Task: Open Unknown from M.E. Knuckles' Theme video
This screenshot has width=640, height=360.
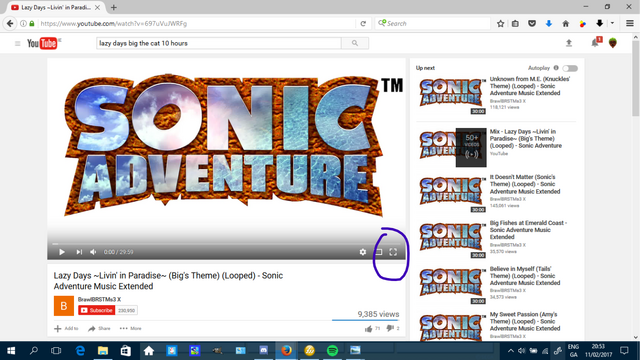Action: tap(530, 86)
